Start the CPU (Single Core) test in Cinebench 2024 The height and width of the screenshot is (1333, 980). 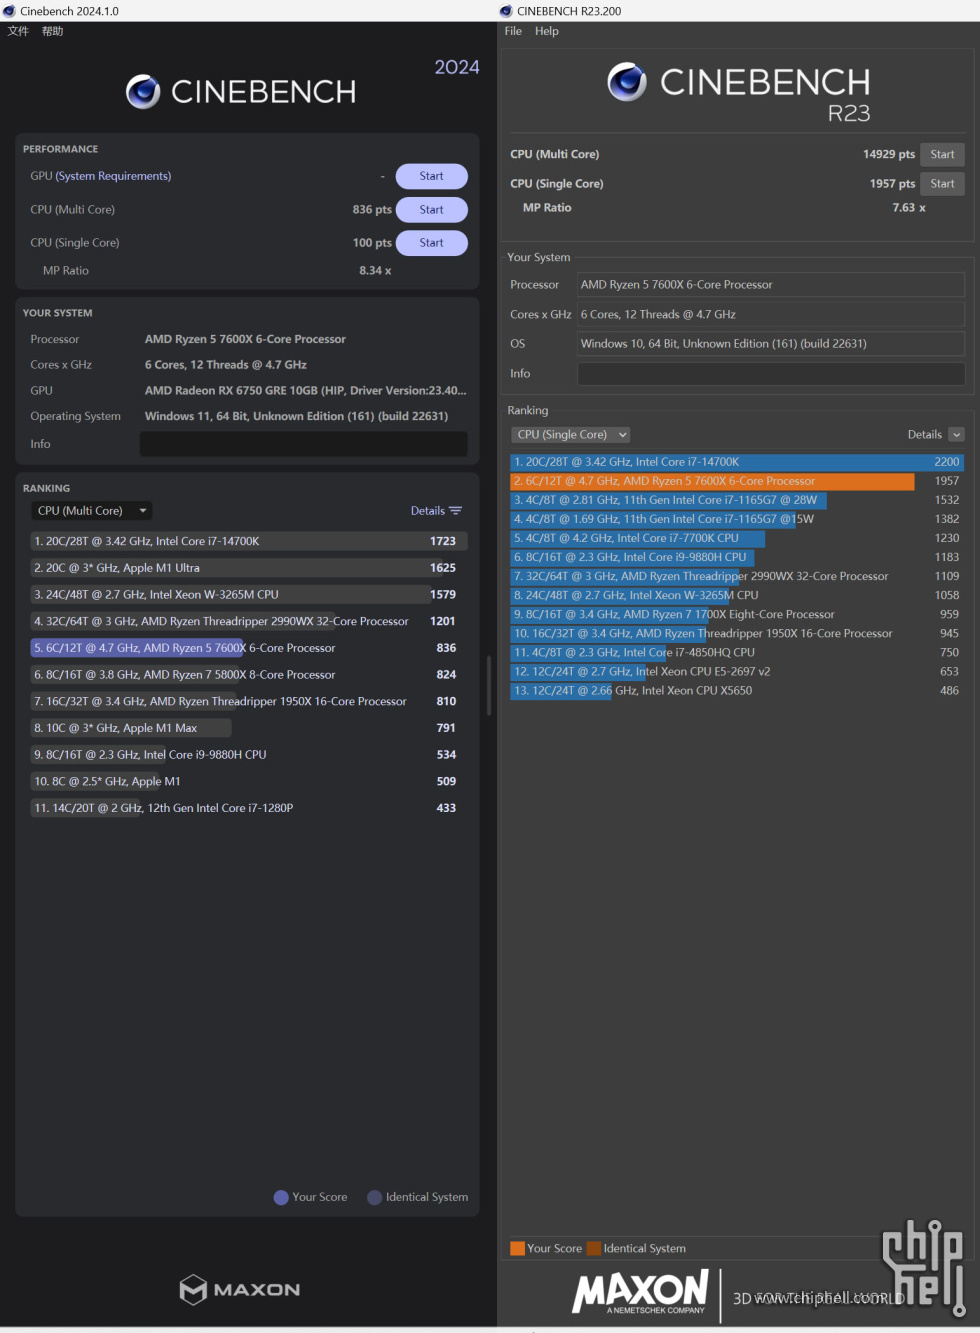432,243
